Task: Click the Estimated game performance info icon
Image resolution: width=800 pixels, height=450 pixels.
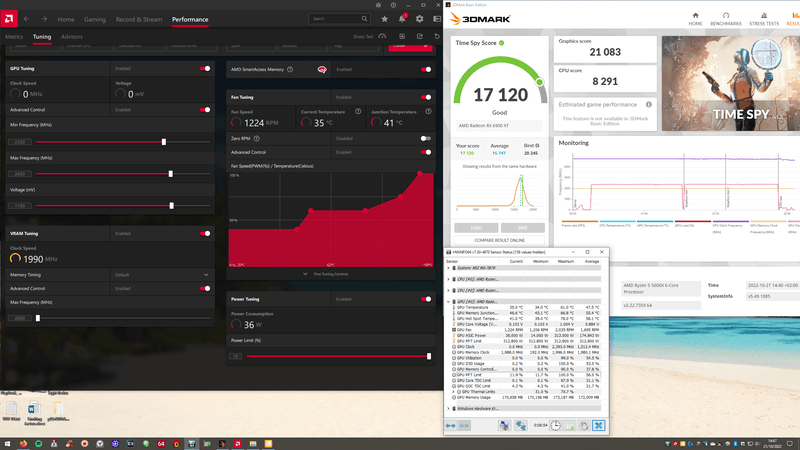Action: click(x=649, y=105)
